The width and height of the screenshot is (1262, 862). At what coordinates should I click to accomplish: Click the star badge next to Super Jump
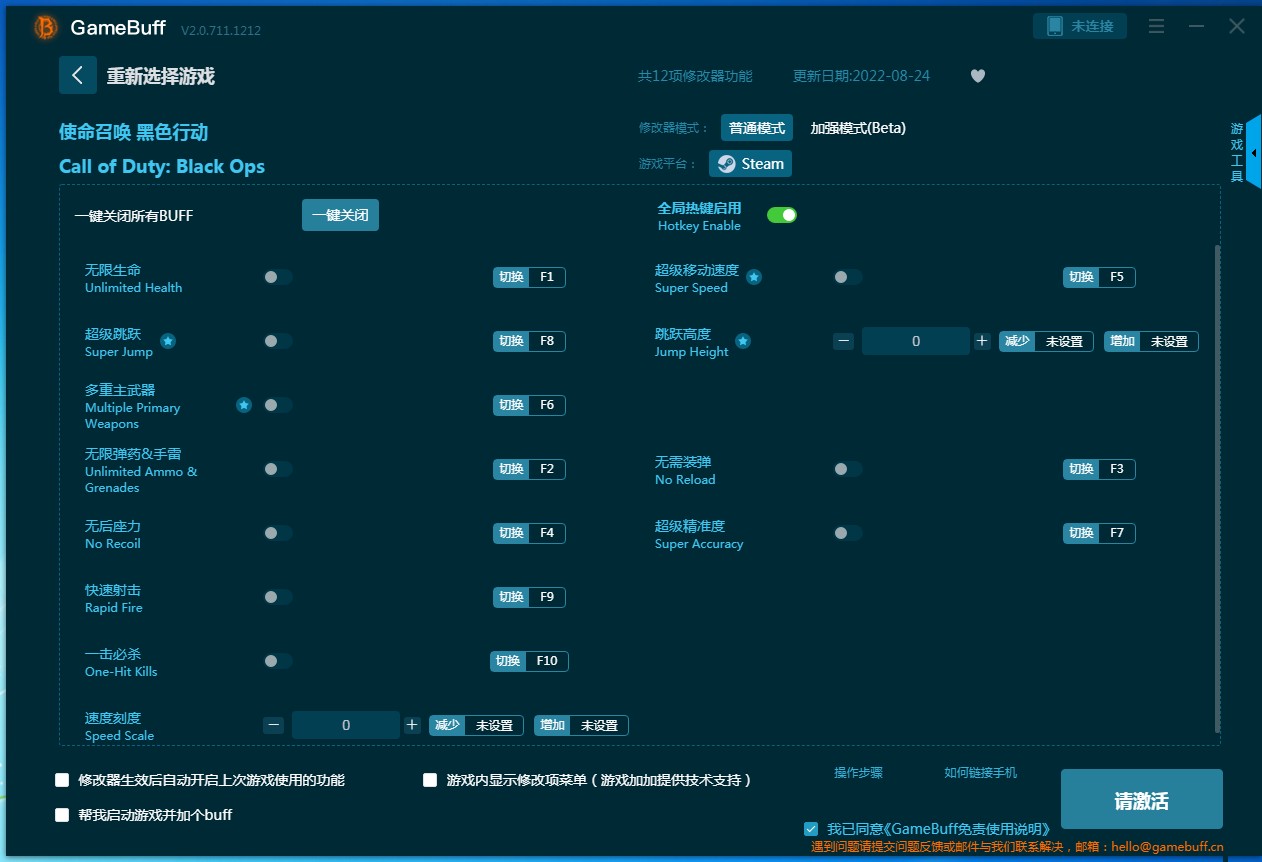[168, 341]
